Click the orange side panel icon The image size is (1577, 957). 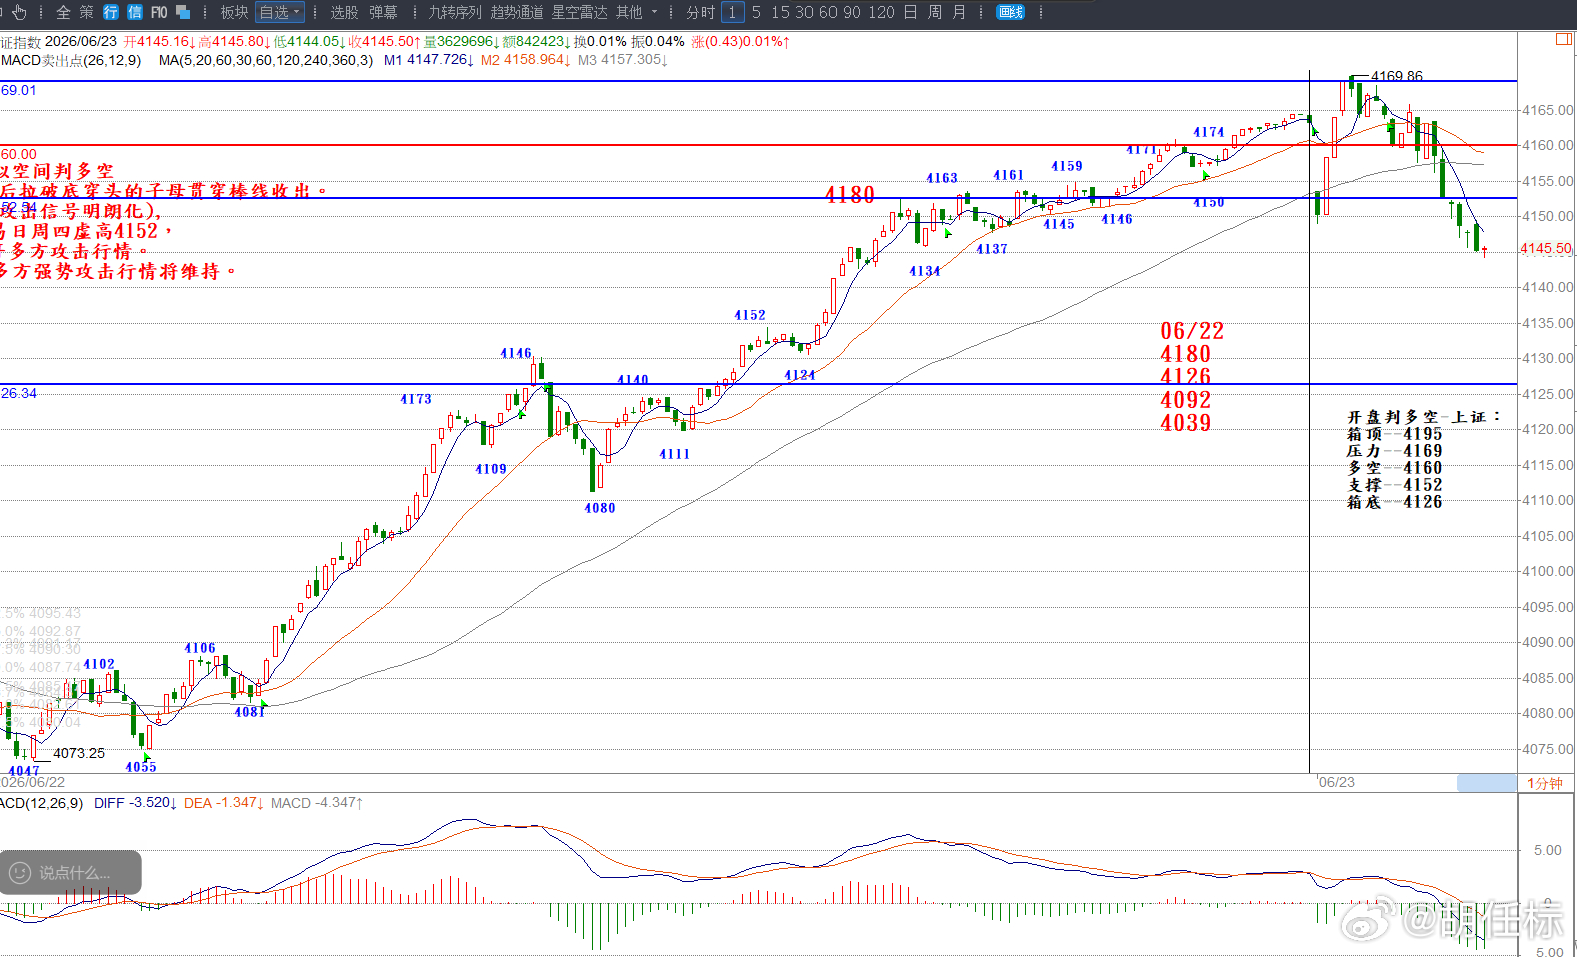pyautogui.click(x=1563, y=39)
